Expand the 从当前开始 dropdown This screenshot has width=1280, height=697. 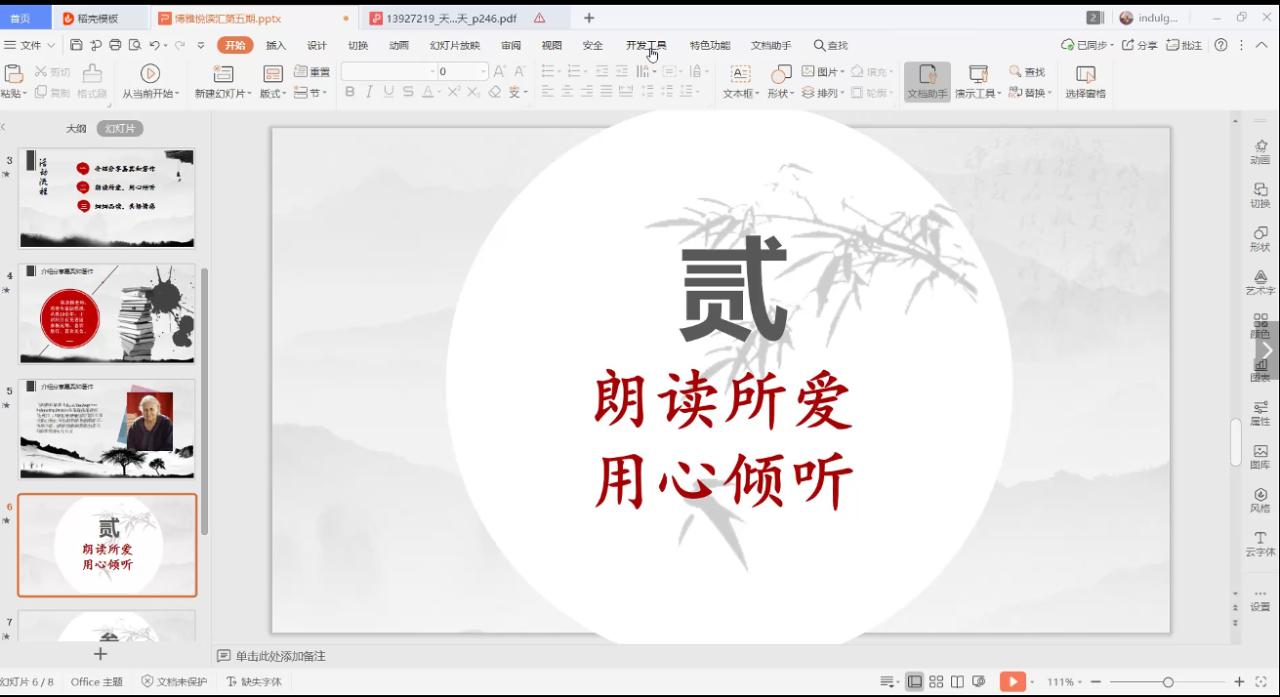pyautogui.click(x=177, y=94)
